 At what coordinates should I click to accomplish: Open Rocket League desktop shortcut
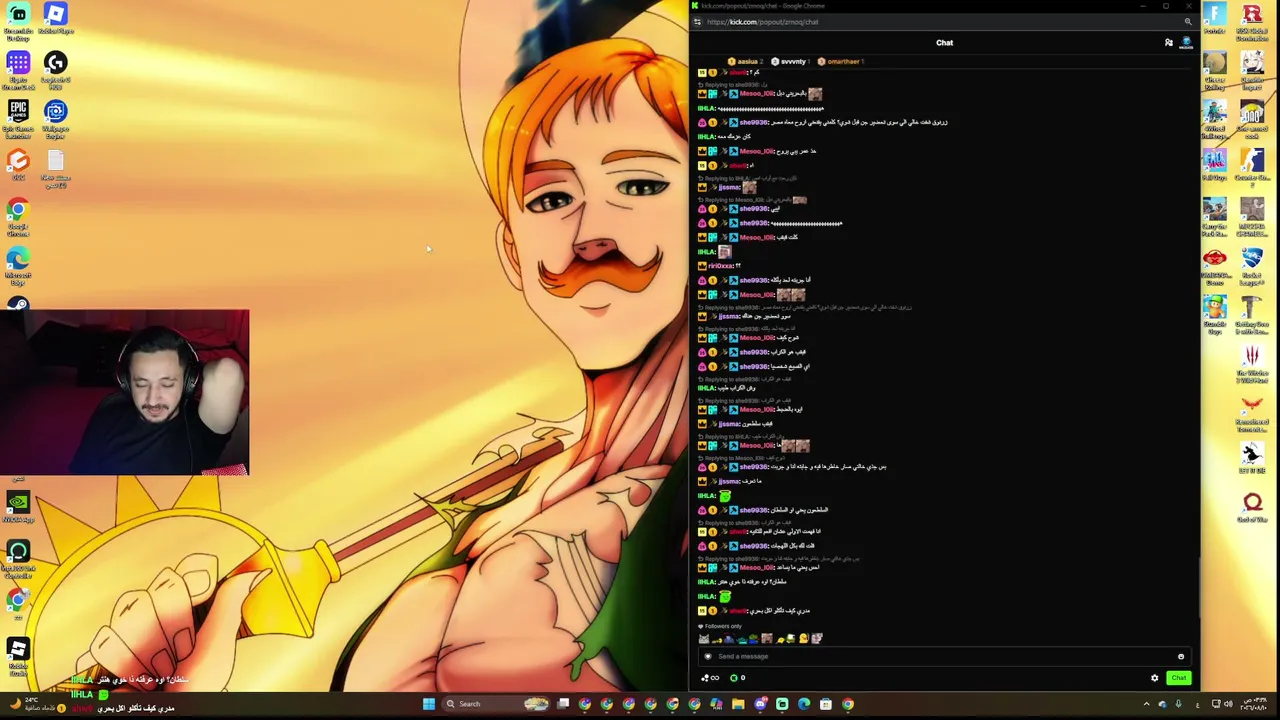(x=1252, y=266)
